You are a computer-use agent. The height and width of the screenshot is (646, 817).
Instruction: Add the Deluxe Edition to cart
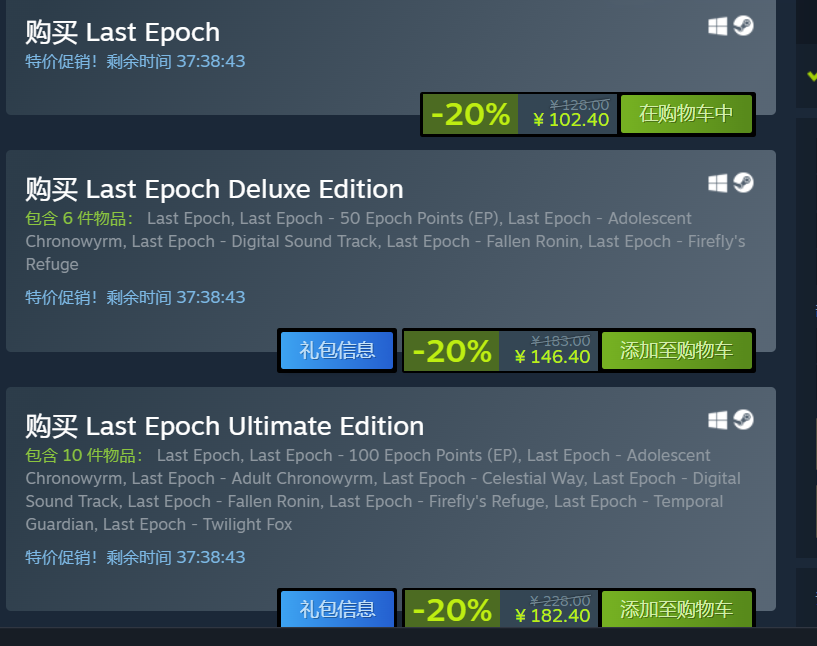676,350
